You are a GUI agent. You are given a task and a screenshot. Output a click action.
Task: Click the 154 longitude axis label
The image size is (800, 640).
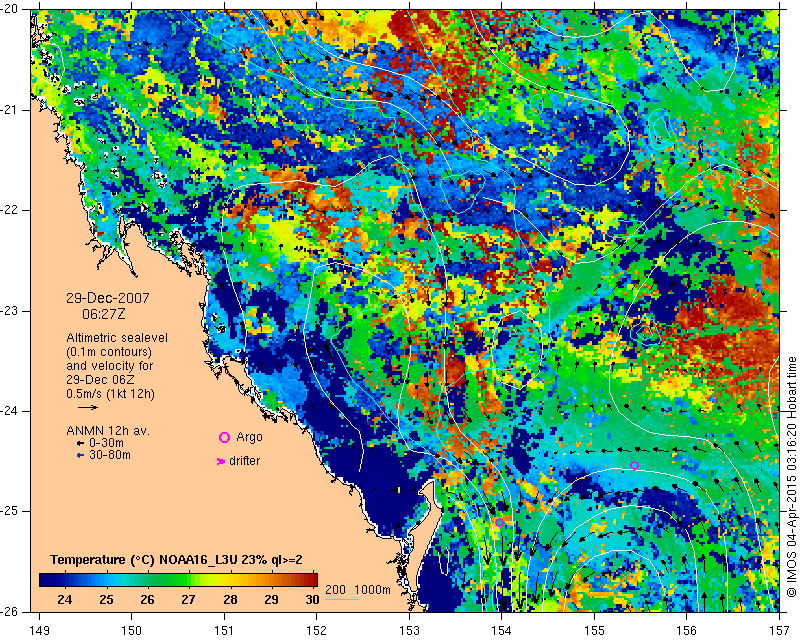(x=502, y=631)
